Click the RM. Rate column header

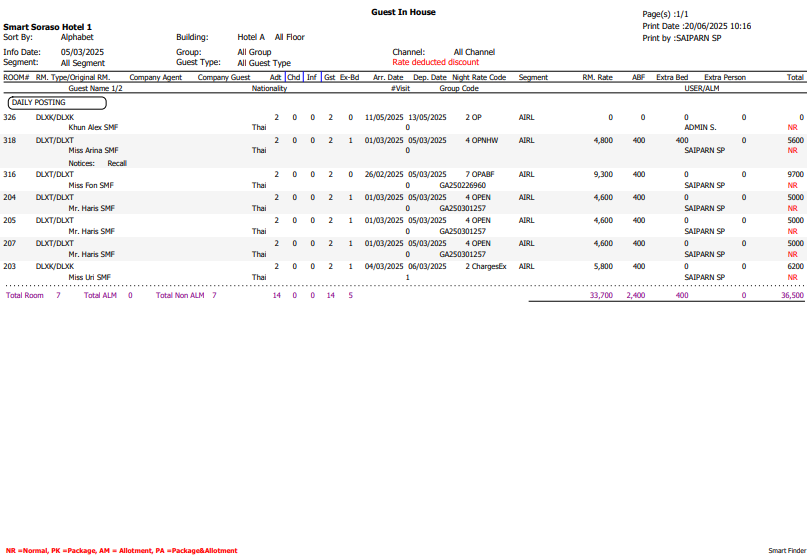pos(597,77)
